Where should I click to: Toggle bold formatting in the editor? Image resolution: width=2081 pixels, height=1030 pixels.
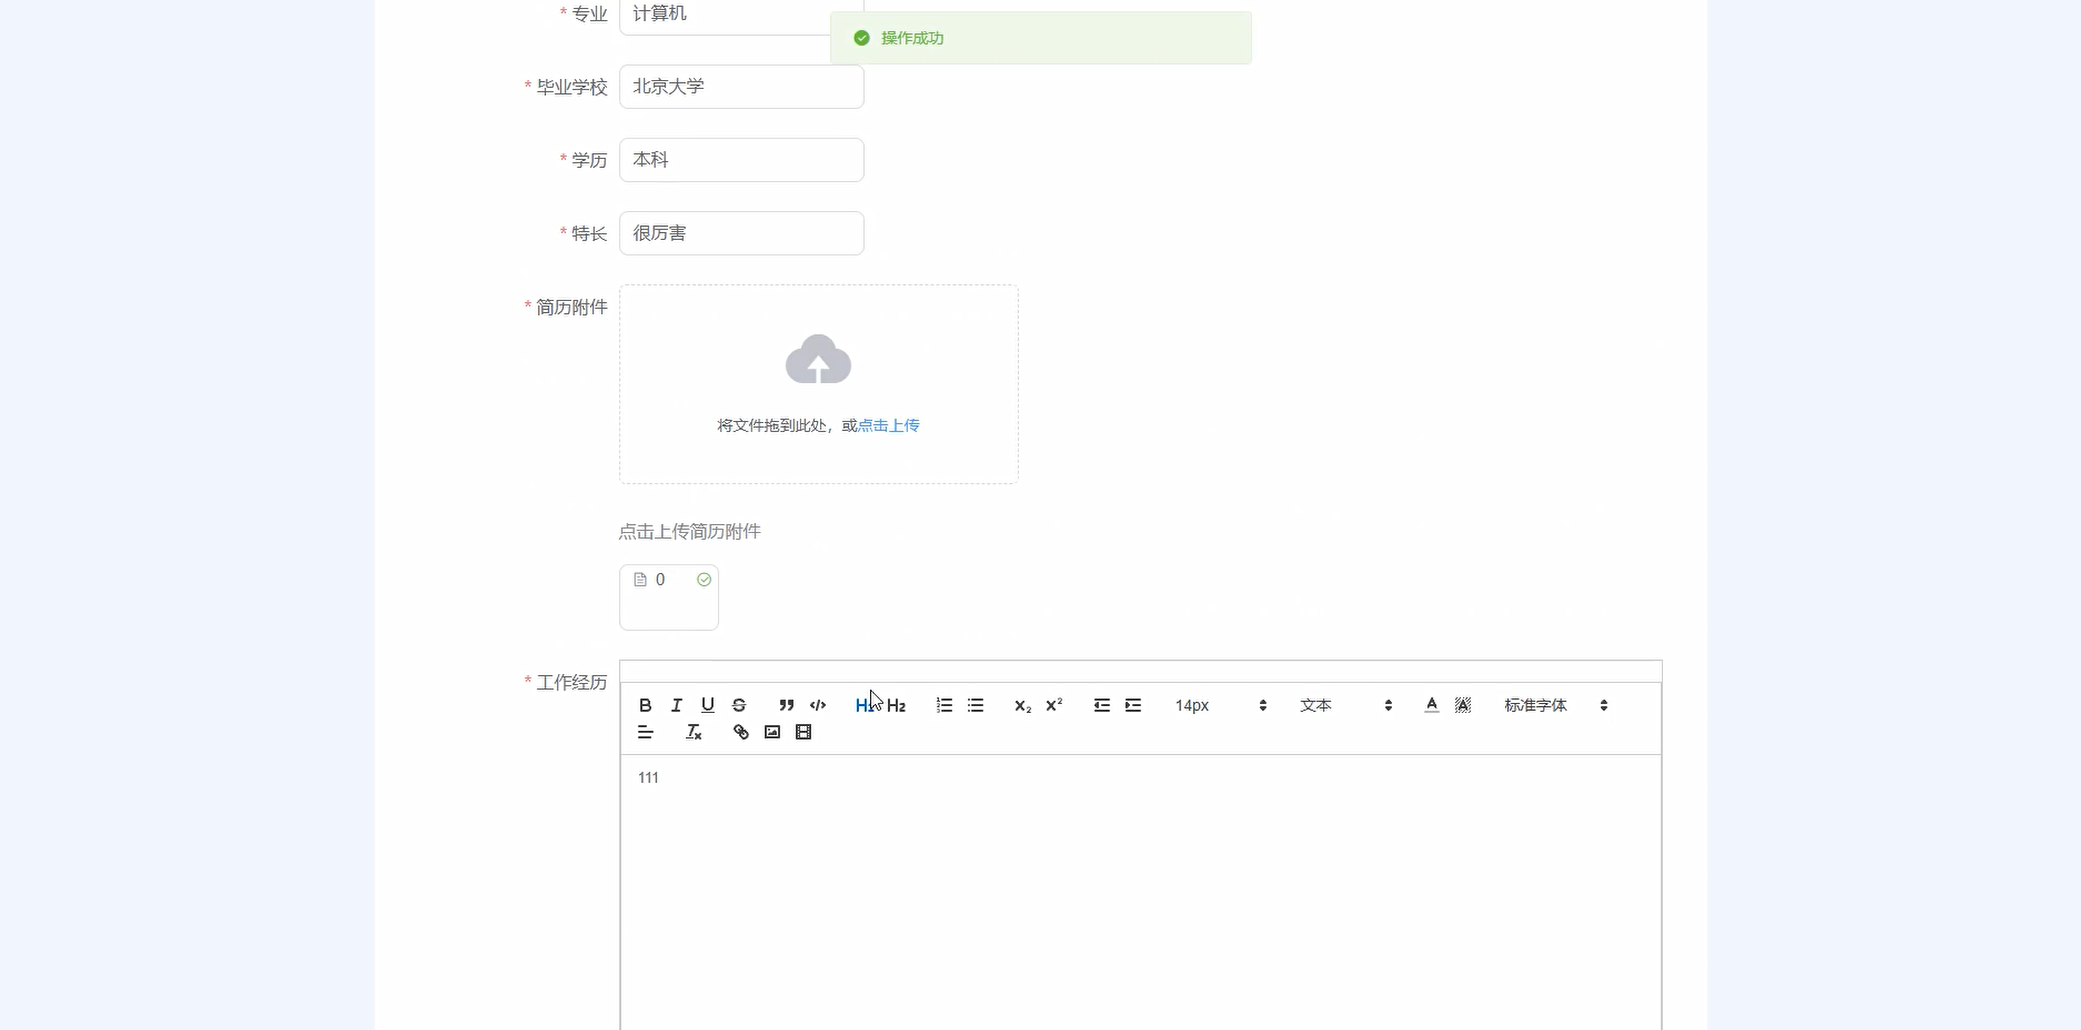[x=645, y=705]
